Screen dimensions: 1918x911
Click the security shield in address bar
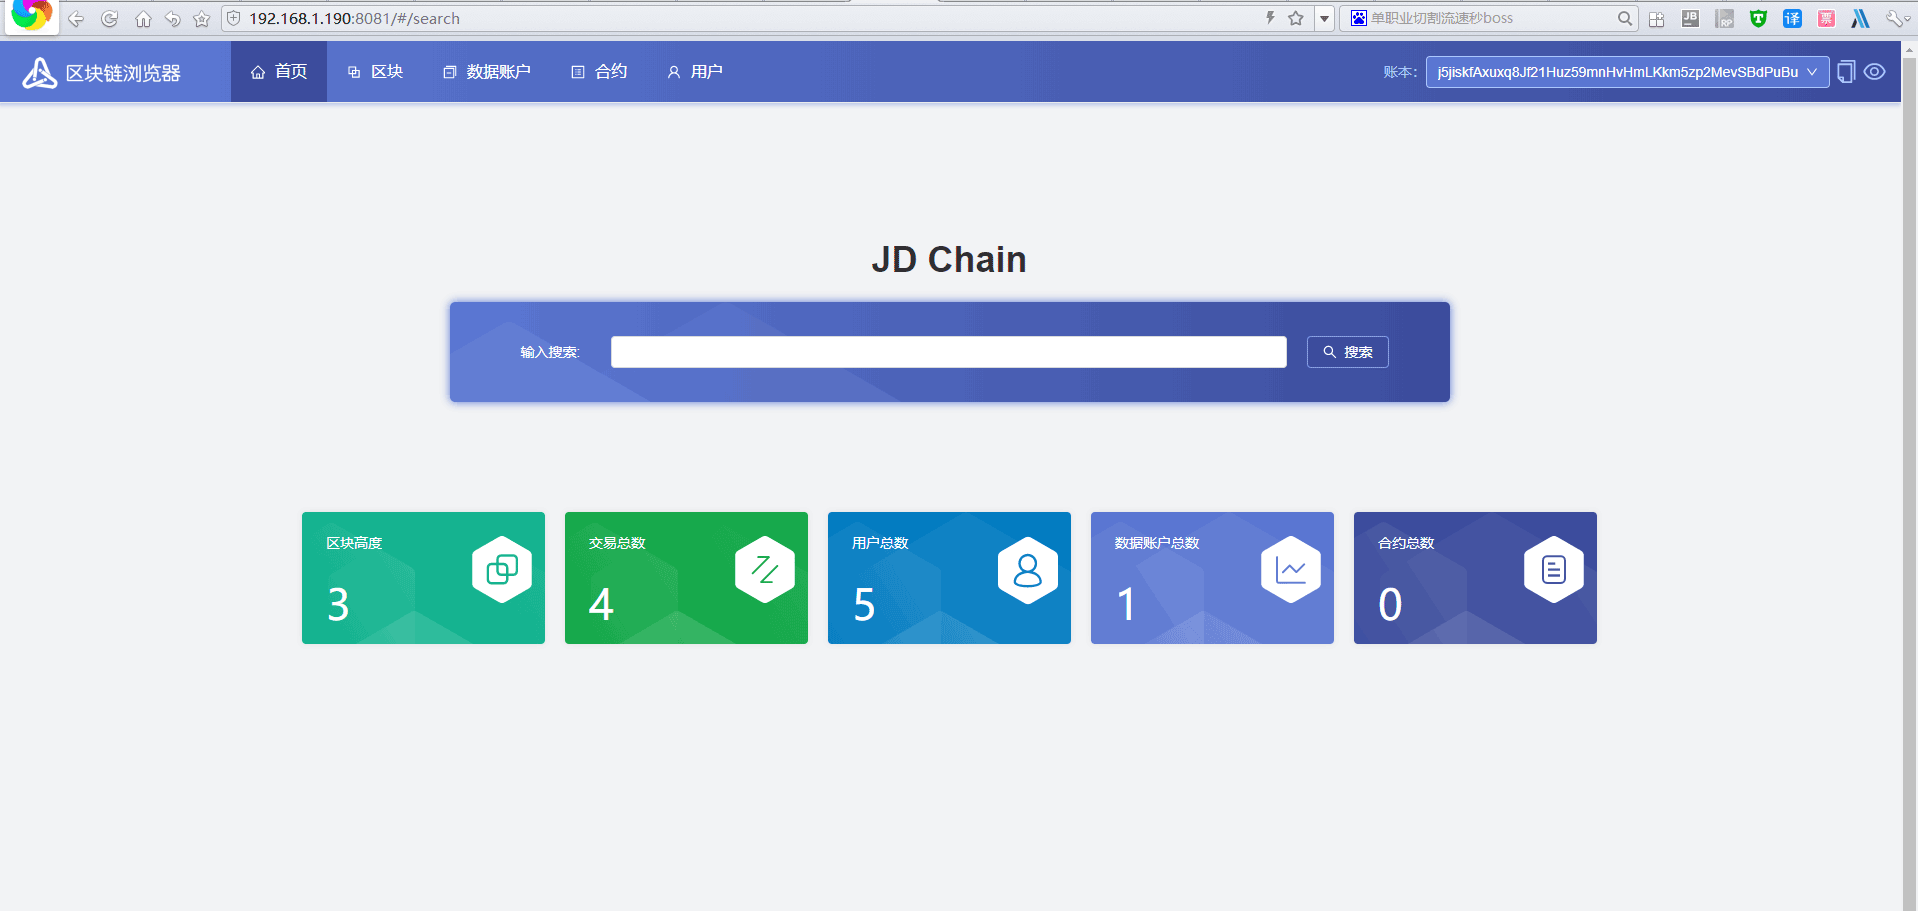233,18
